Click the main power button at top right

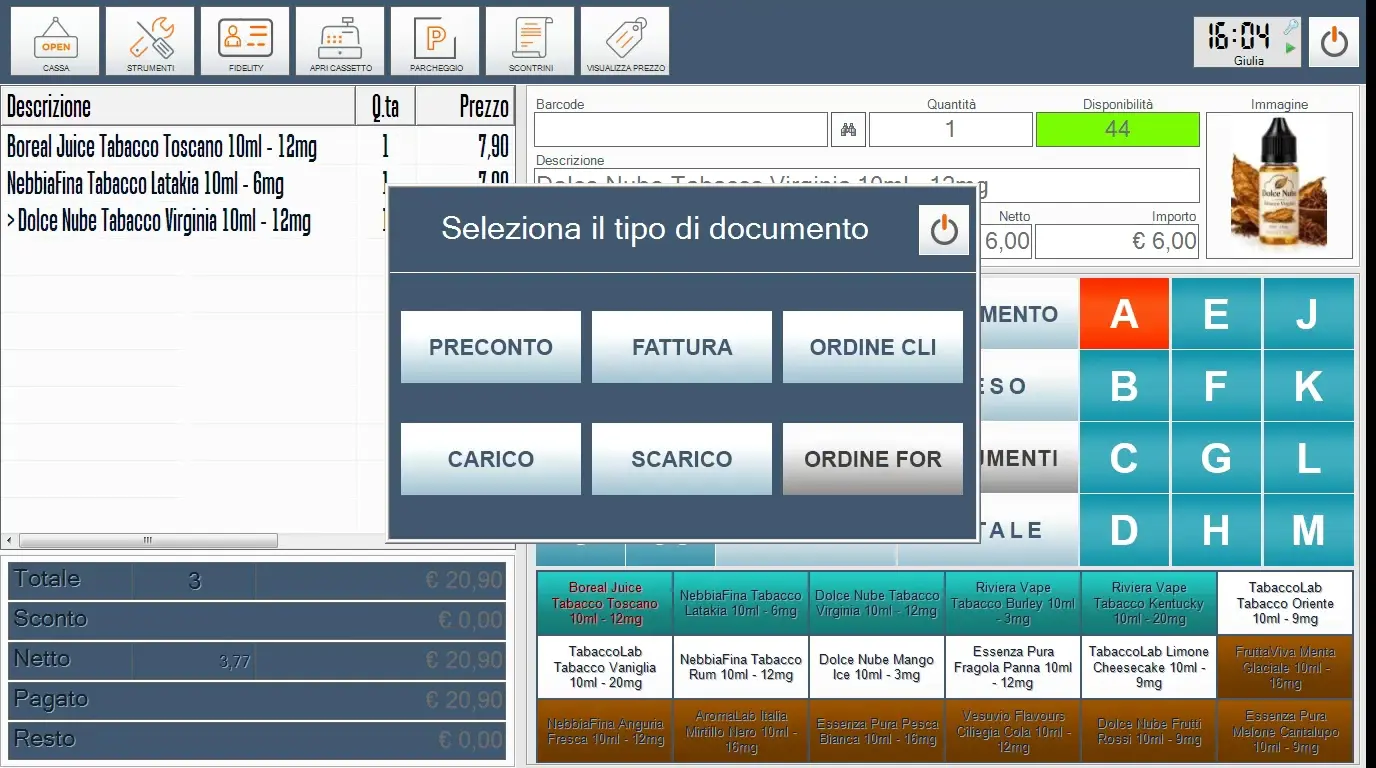click(x=1334, y=42)
